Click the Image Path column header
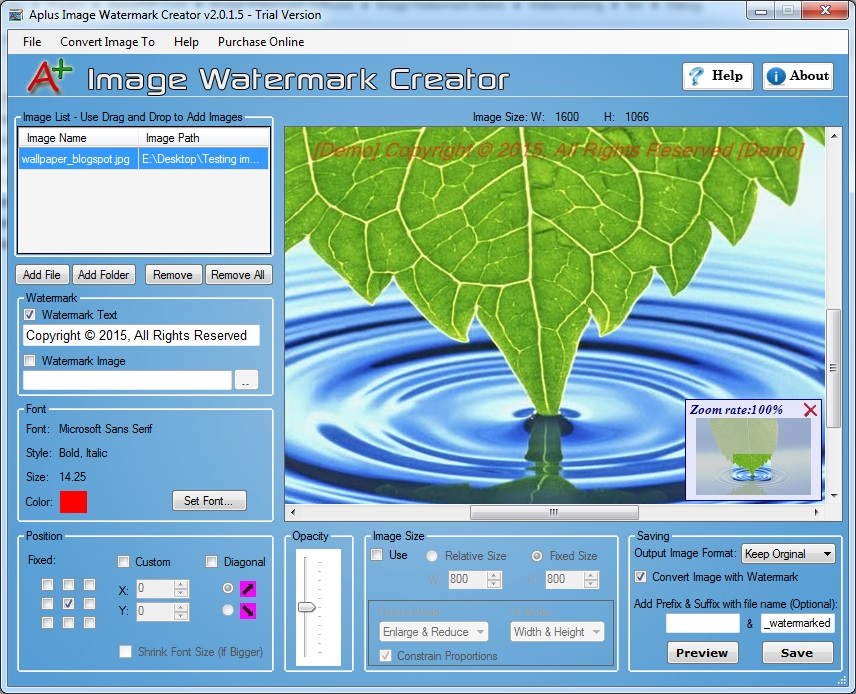The image size is (856, 694). coord(204,138)
